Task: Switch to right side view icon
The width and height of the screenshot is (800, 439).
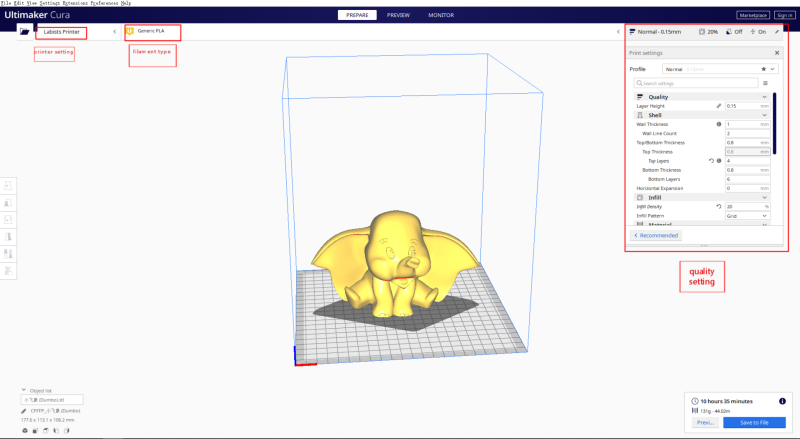Action: click(66, 431)
